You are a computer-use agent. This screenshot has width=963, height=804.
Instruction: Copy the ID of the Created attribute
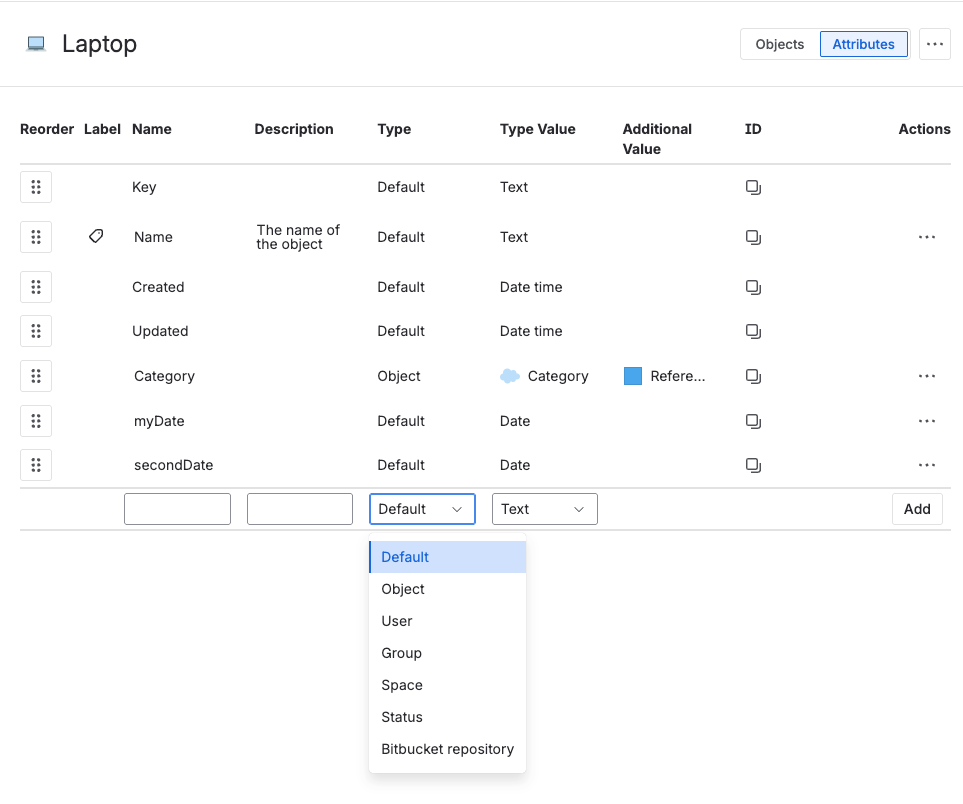(753, 287)
